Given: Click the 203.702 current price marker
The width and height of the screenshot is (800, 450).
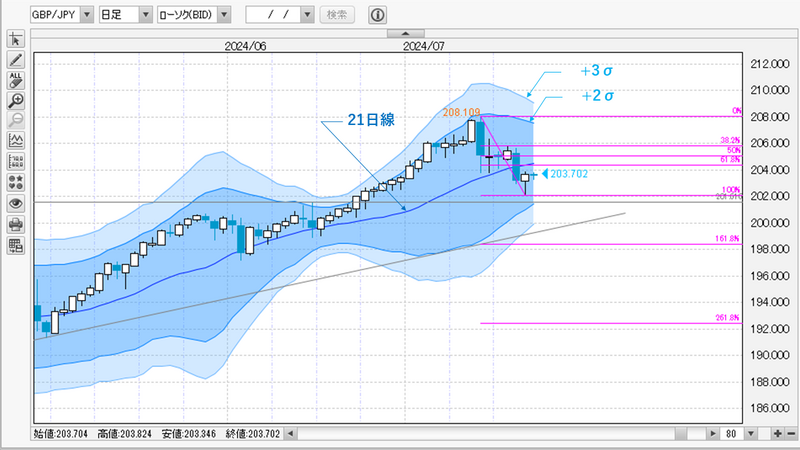Looking at the screenshot, I should (x=565, y=174).
